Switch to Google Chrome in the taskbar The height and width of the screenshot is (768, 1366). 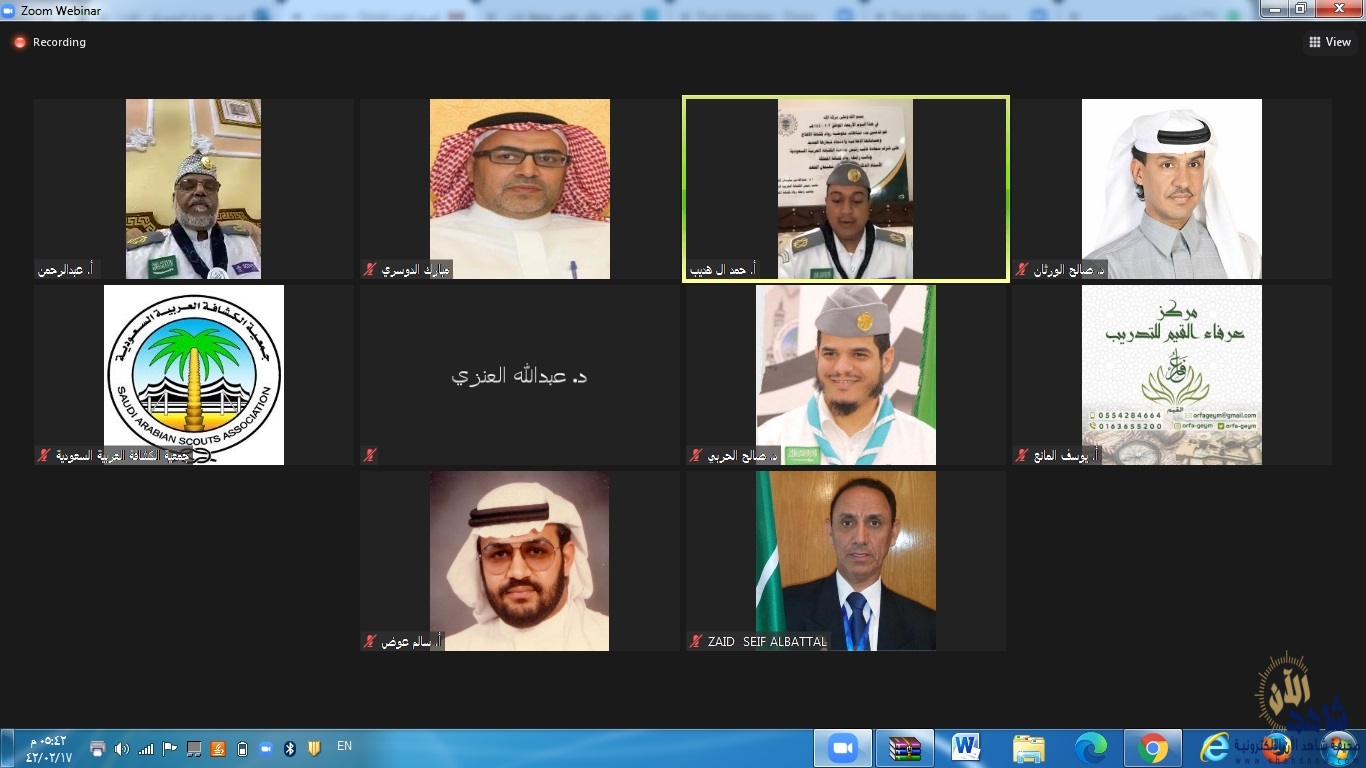1152,748
